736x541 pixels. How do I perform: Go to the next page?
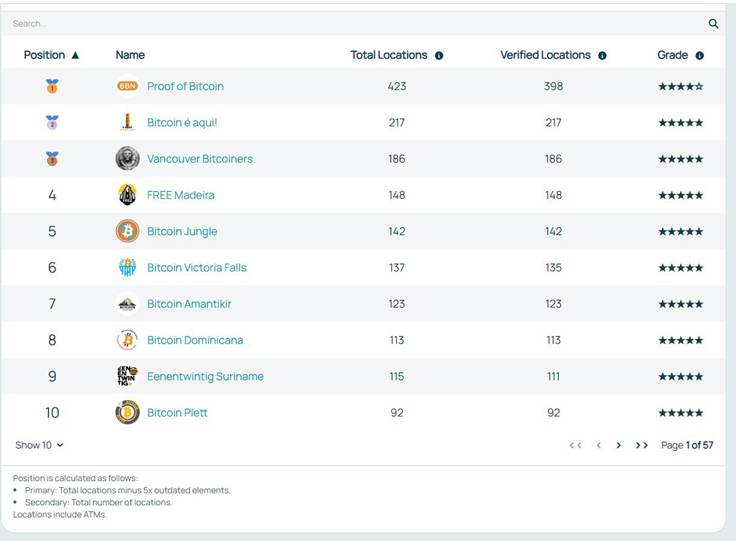pyautogui.click(x=619, y=445)
